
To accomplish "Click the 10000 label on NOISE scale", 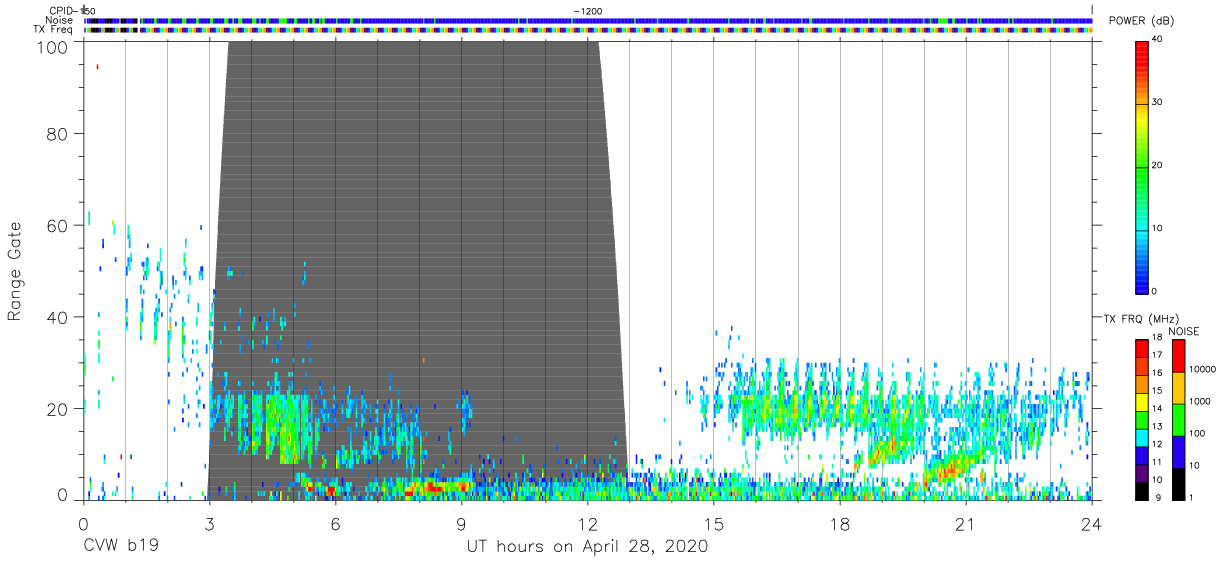I will [1204, 369].
